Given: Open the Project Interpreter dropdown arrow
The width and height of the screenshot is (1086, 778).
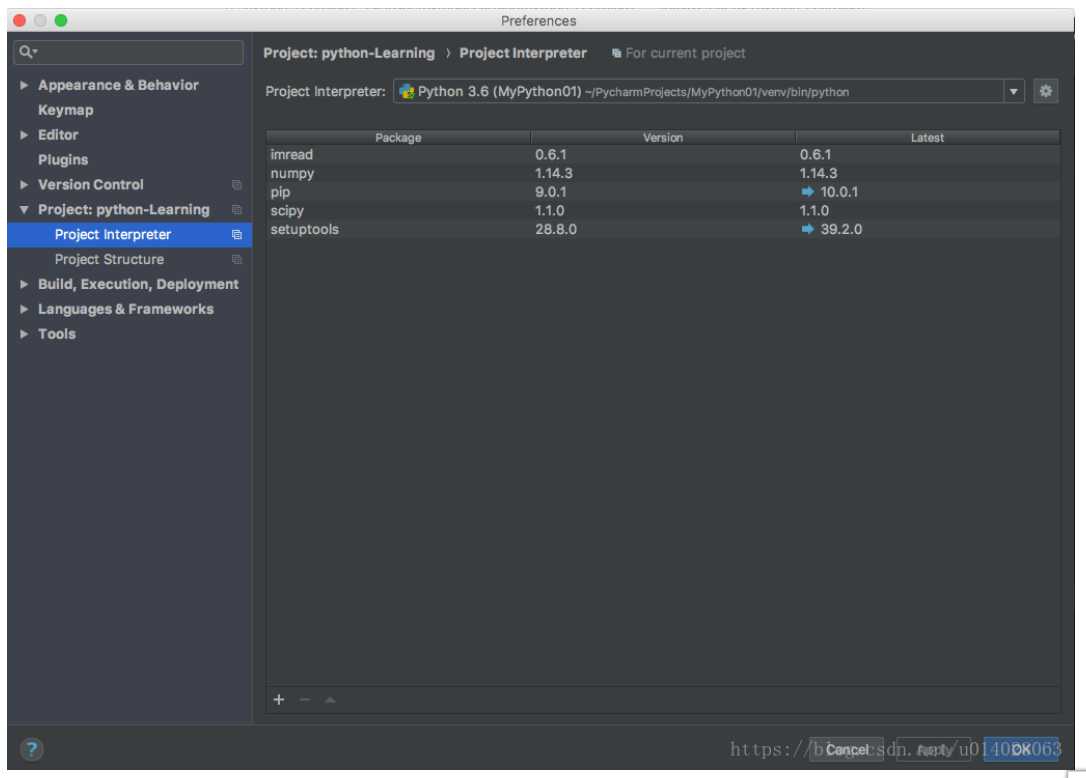Looking at the screenshot, I should pyautogui.click(x=1013, y=91).
